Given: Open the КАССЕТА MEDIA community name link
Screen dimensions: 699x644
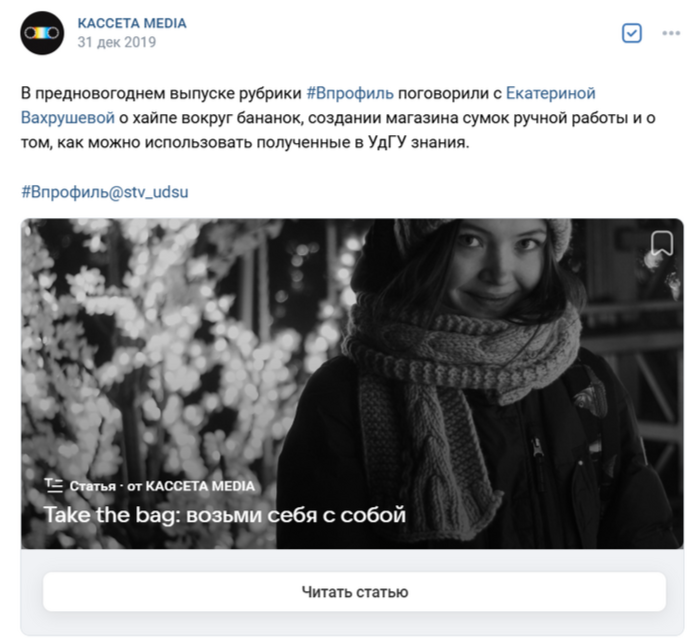Looking at the screenshot, I should (x=132, y=23).
